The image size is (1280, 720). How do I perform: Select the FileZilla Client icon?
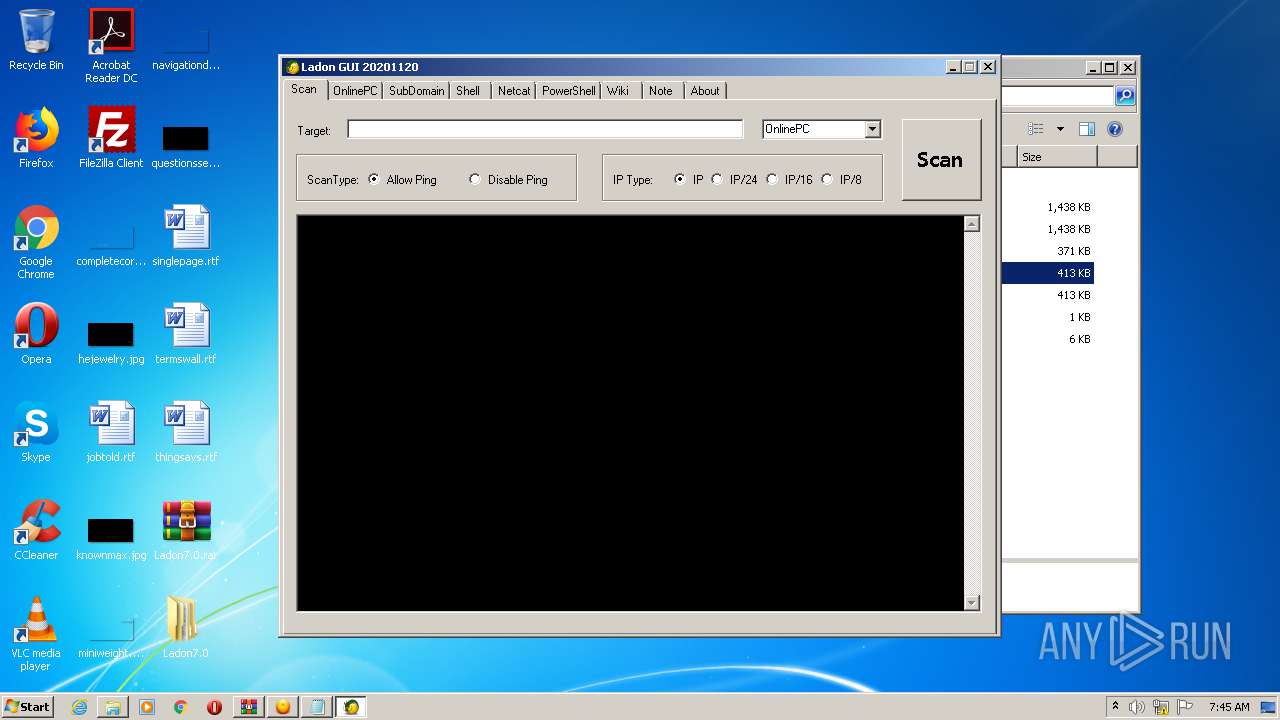(111, 138)
